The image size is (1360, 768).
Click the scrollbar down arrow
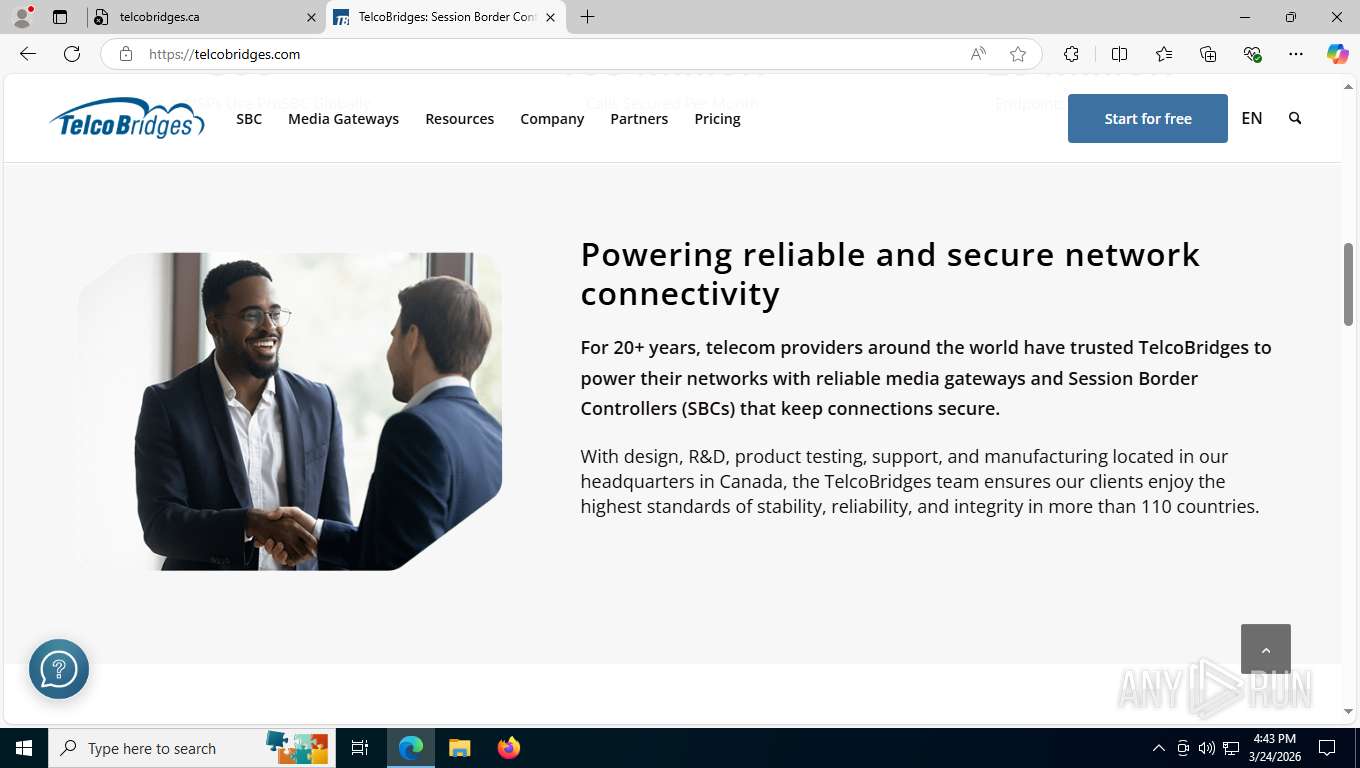click(x=1348, y=711)
